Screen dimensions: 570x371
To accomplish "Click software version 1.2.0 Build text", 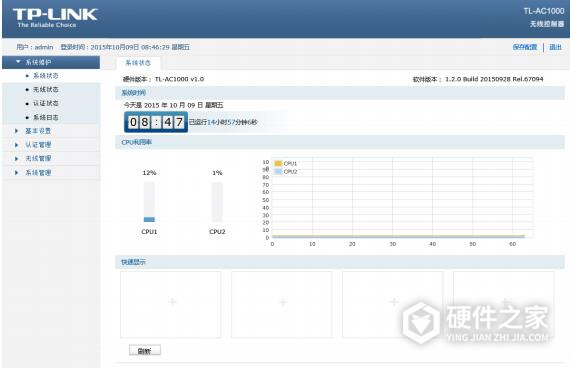I will tap(494, 79).
